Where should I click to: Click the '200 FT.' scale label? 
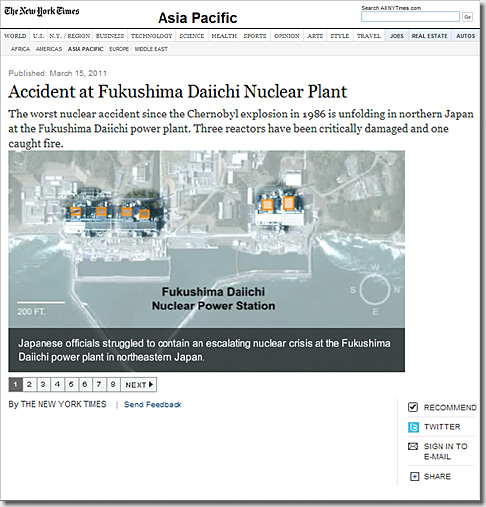tap(31, 312)
